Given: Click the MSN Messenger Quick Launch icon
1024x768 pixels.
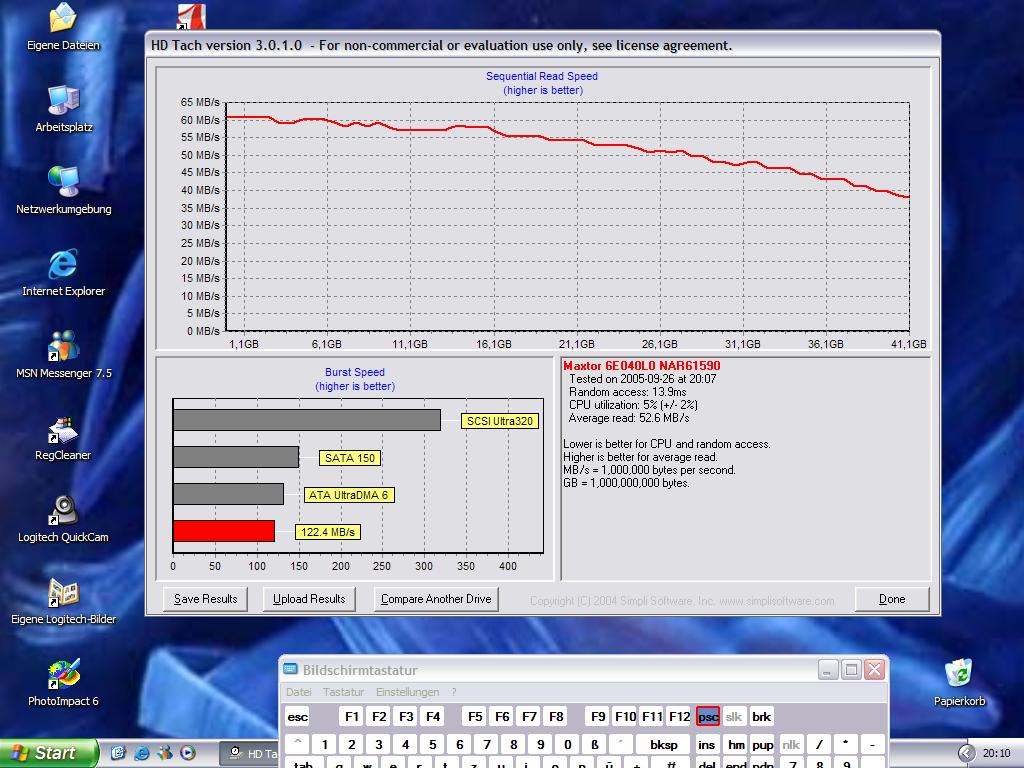Looking at the screenshot, I should (x=165, y=753).
